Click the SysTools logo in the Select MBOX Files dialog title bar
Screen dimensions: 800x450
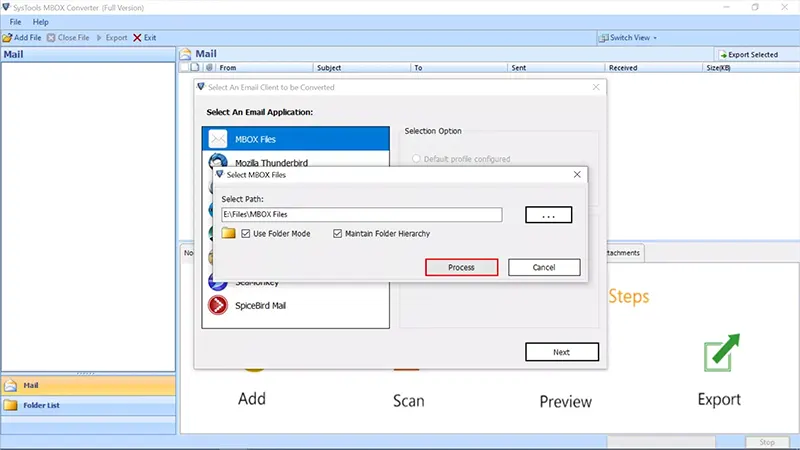[x=219, y=174]
